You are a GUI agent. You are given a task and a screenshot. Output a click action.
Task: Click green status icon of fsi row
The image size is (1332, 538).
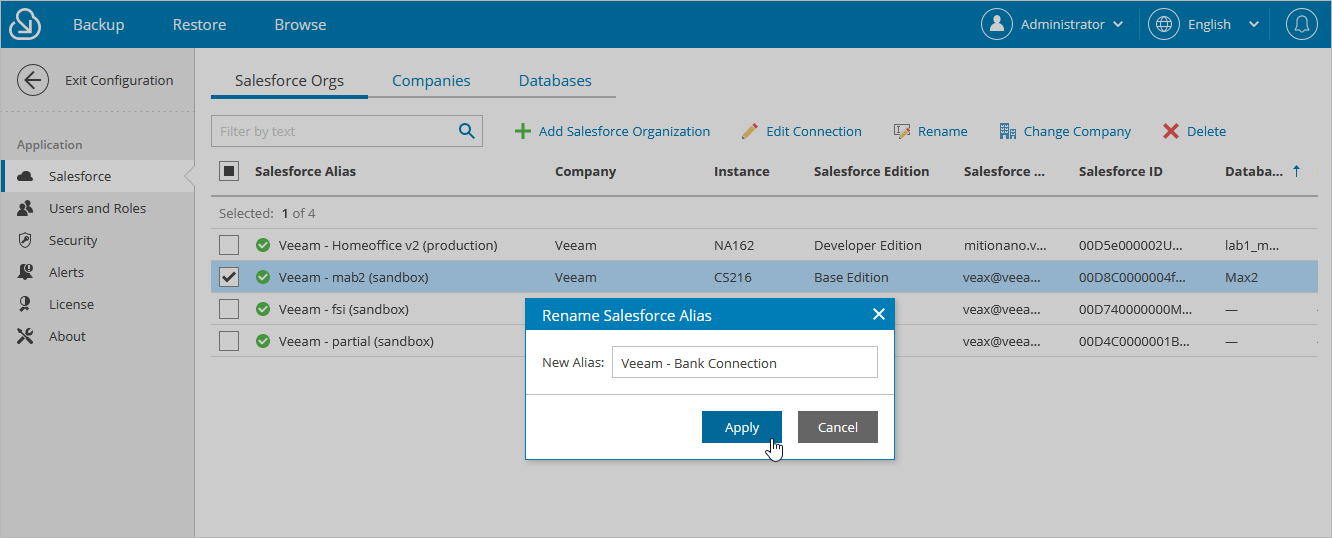click(x=263, y=309)
